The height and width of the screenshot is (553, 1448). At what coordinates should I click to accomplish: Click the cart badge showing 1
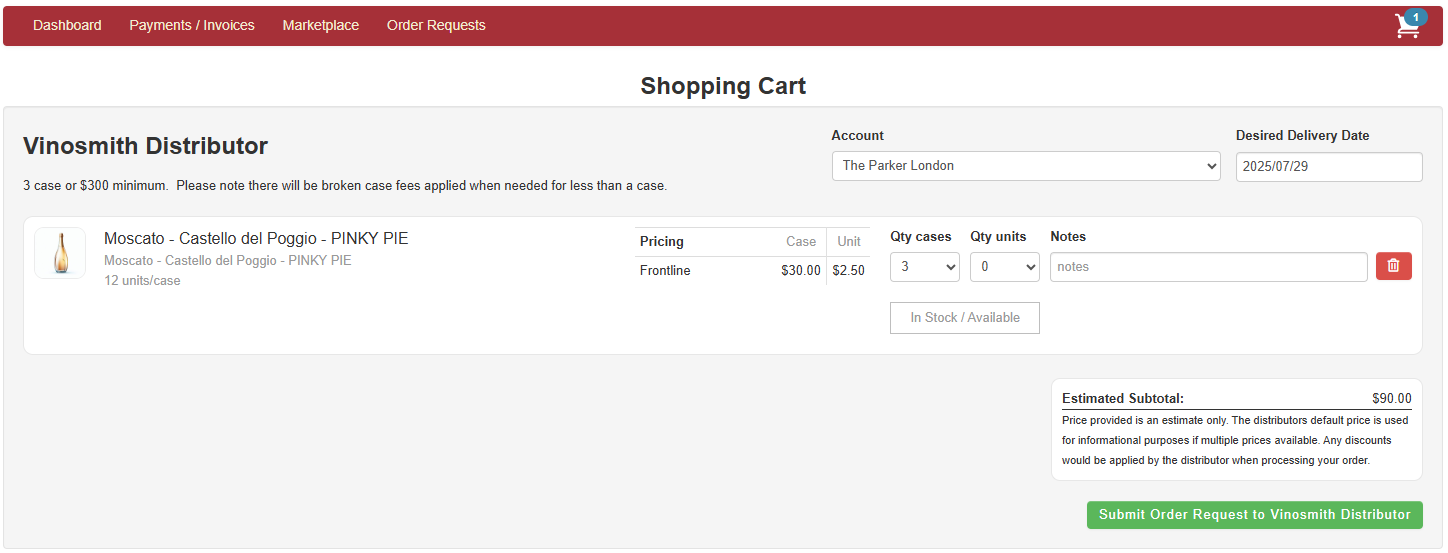1415,17
